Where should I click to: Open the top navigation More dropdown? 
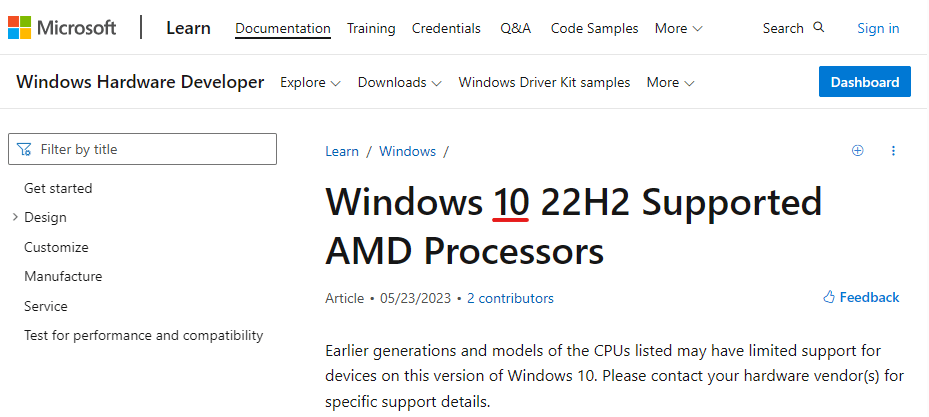coord(678,28)
